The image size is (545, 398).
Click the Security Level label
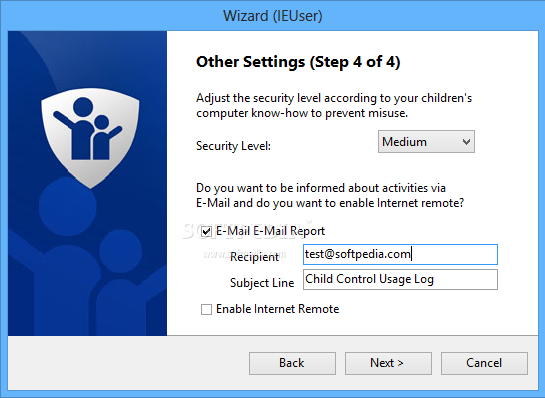point(233,146)
